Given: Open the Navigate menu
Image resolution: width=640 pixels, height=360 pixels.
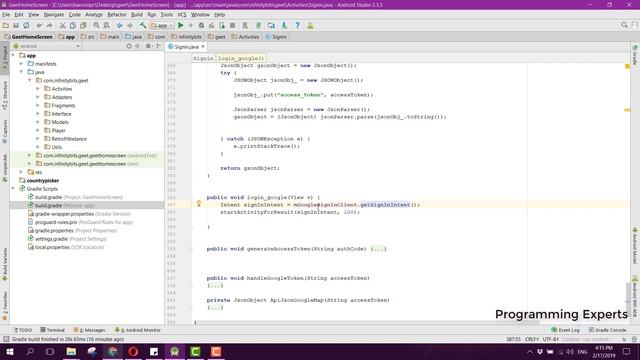Looking at the screenshot, I should (54, 15).
